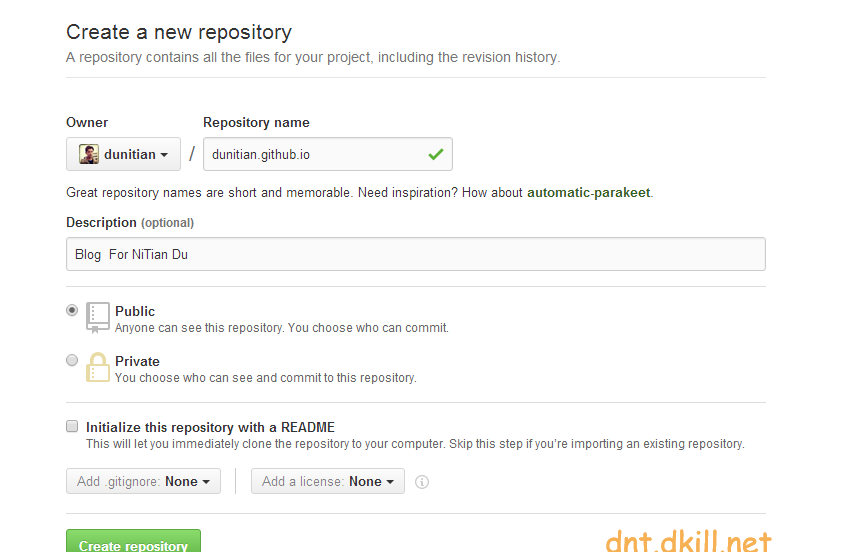
Task: Click the green checkmark in repository name field
Action: [435, 155]
